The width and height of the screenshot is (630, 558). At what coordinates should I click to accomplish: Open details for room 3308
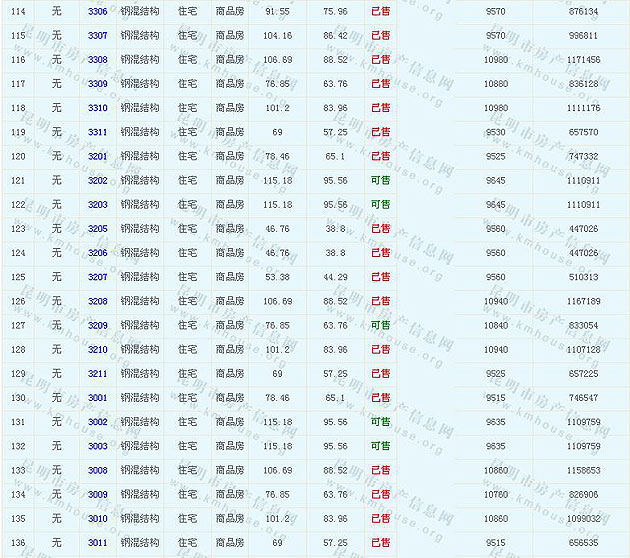97,60
